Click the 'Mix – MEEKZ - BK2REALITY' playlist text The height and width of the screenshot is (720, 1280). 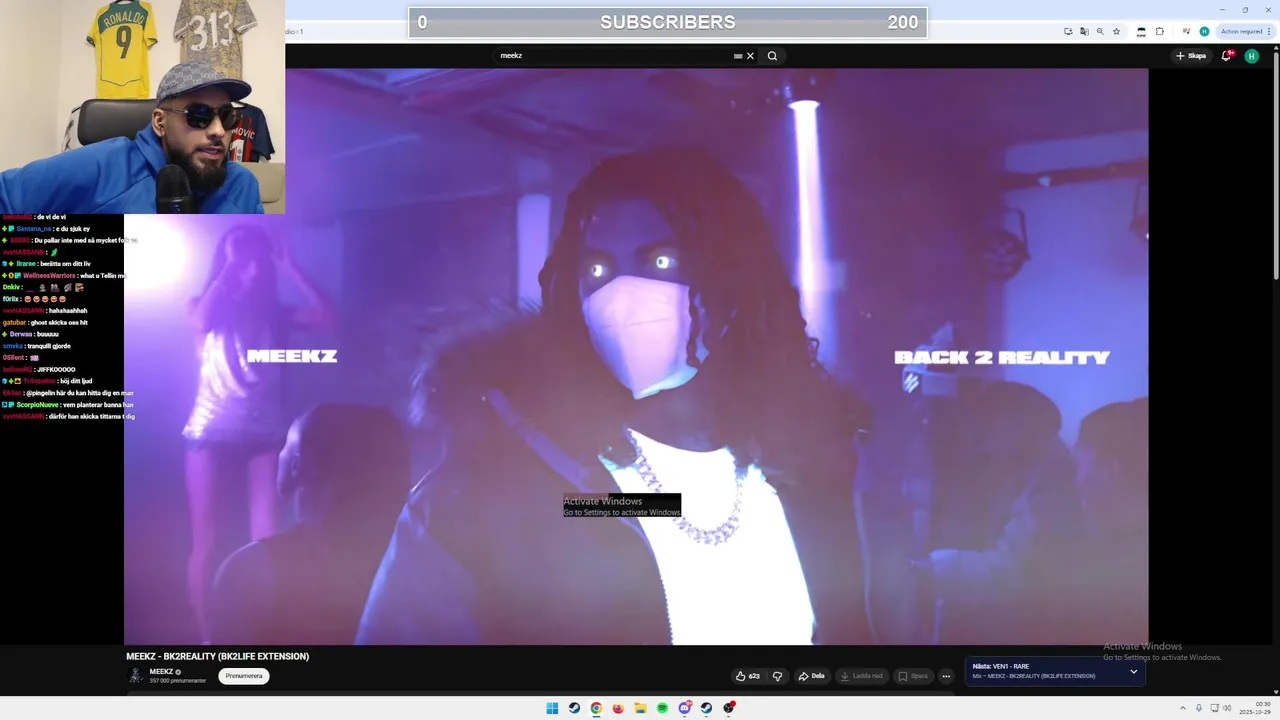click(x=1034, y=676)
